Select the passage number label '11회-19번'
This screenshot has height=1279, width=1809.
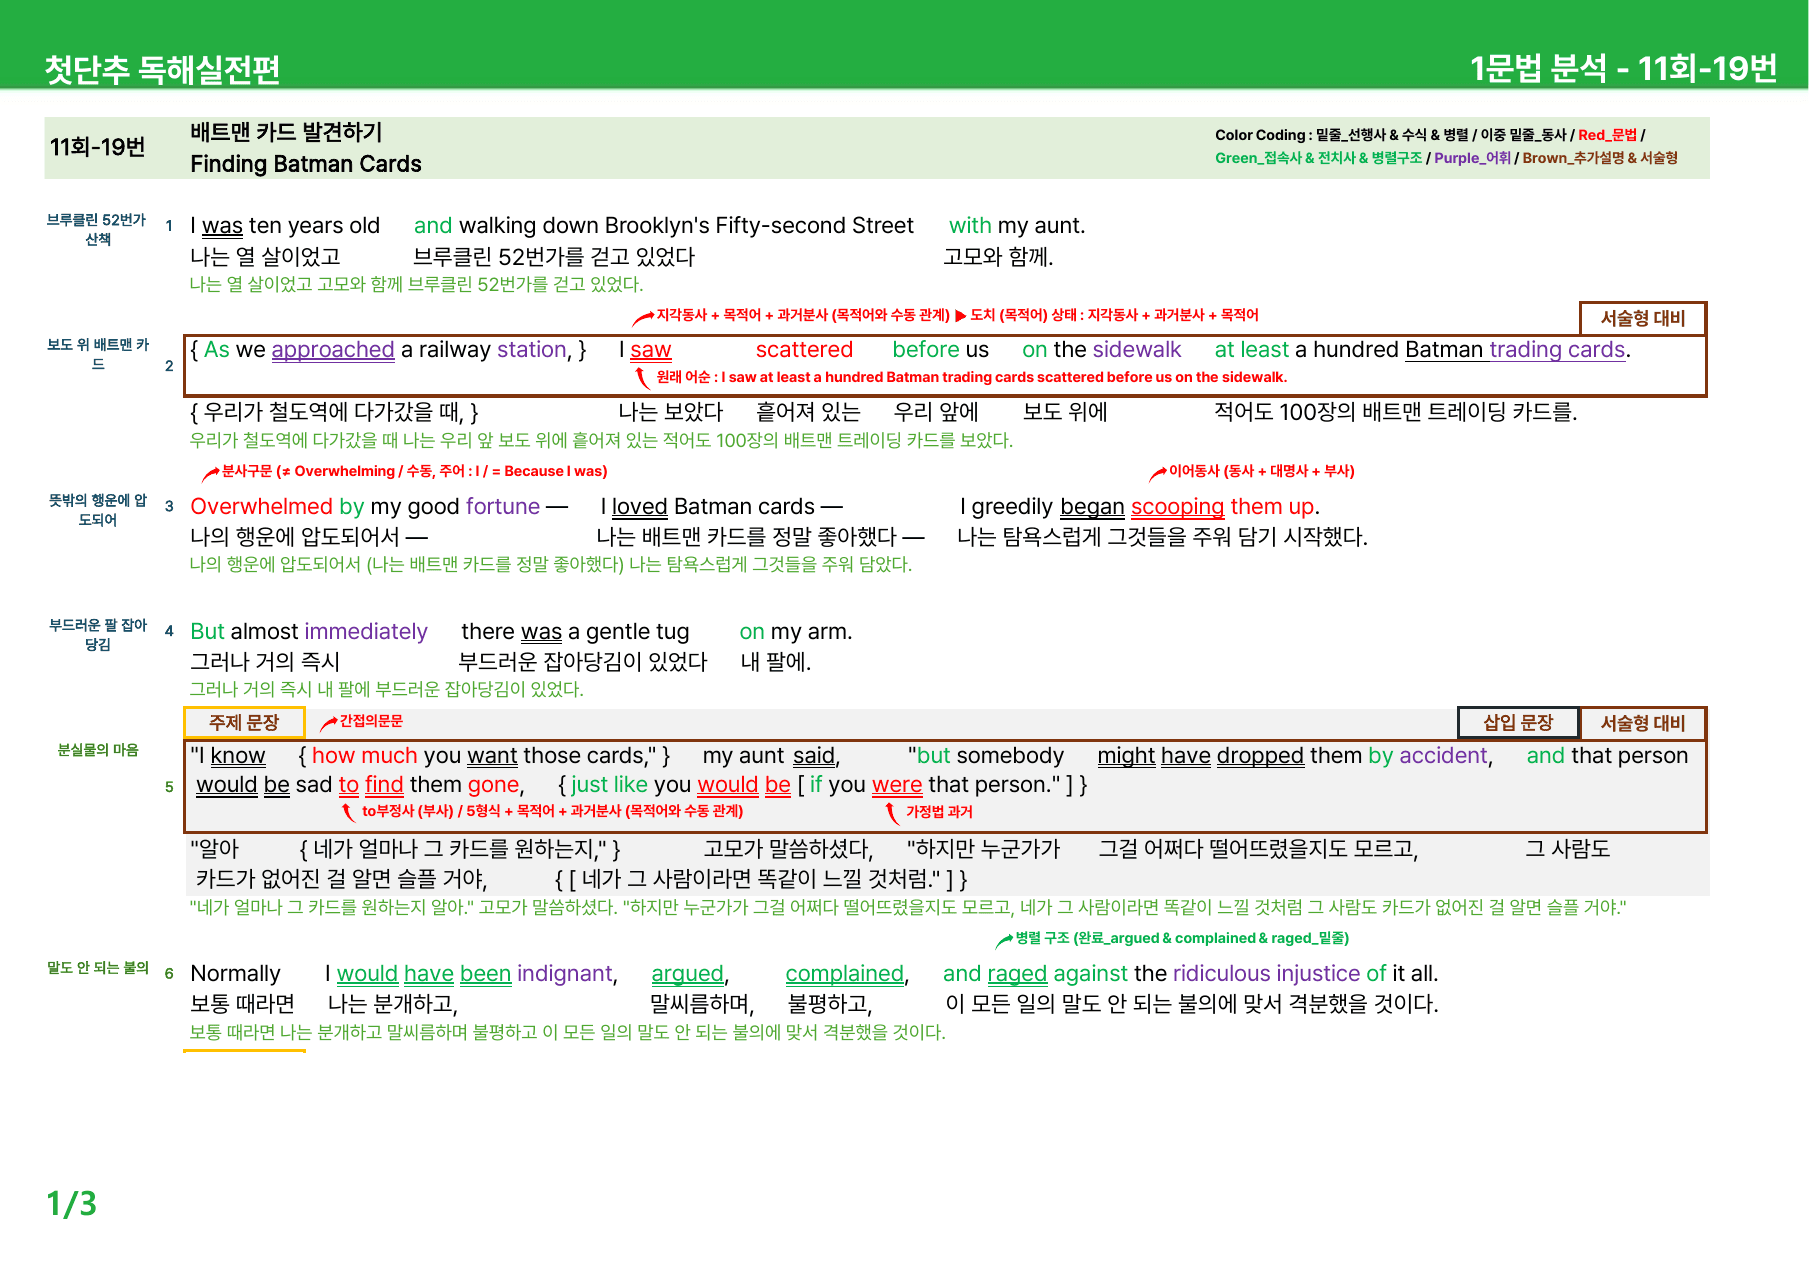pos(98,147)
